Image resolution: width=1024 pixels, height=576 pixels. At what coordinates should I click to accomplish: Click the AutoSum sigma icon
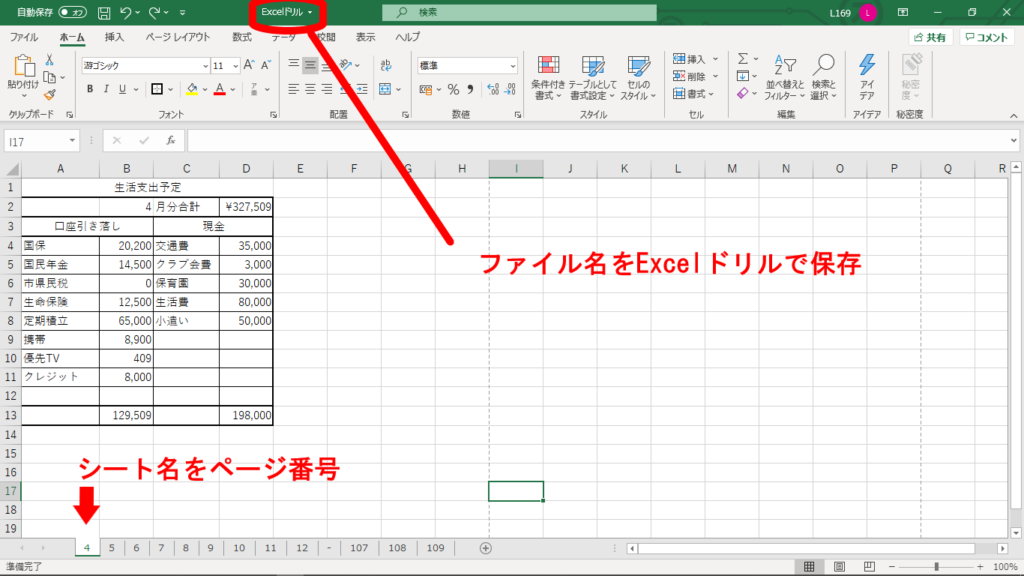(743, 59)
